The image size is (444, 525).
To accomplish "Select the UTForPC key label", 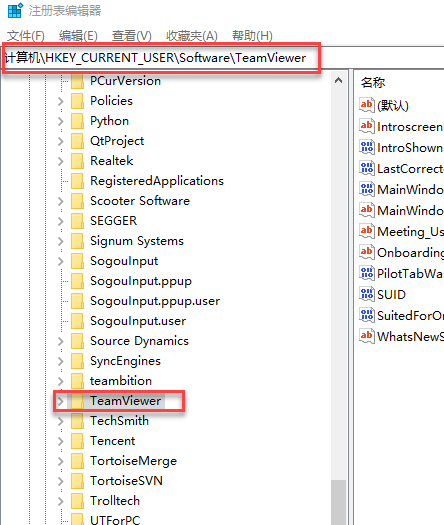I will (115, 520).
